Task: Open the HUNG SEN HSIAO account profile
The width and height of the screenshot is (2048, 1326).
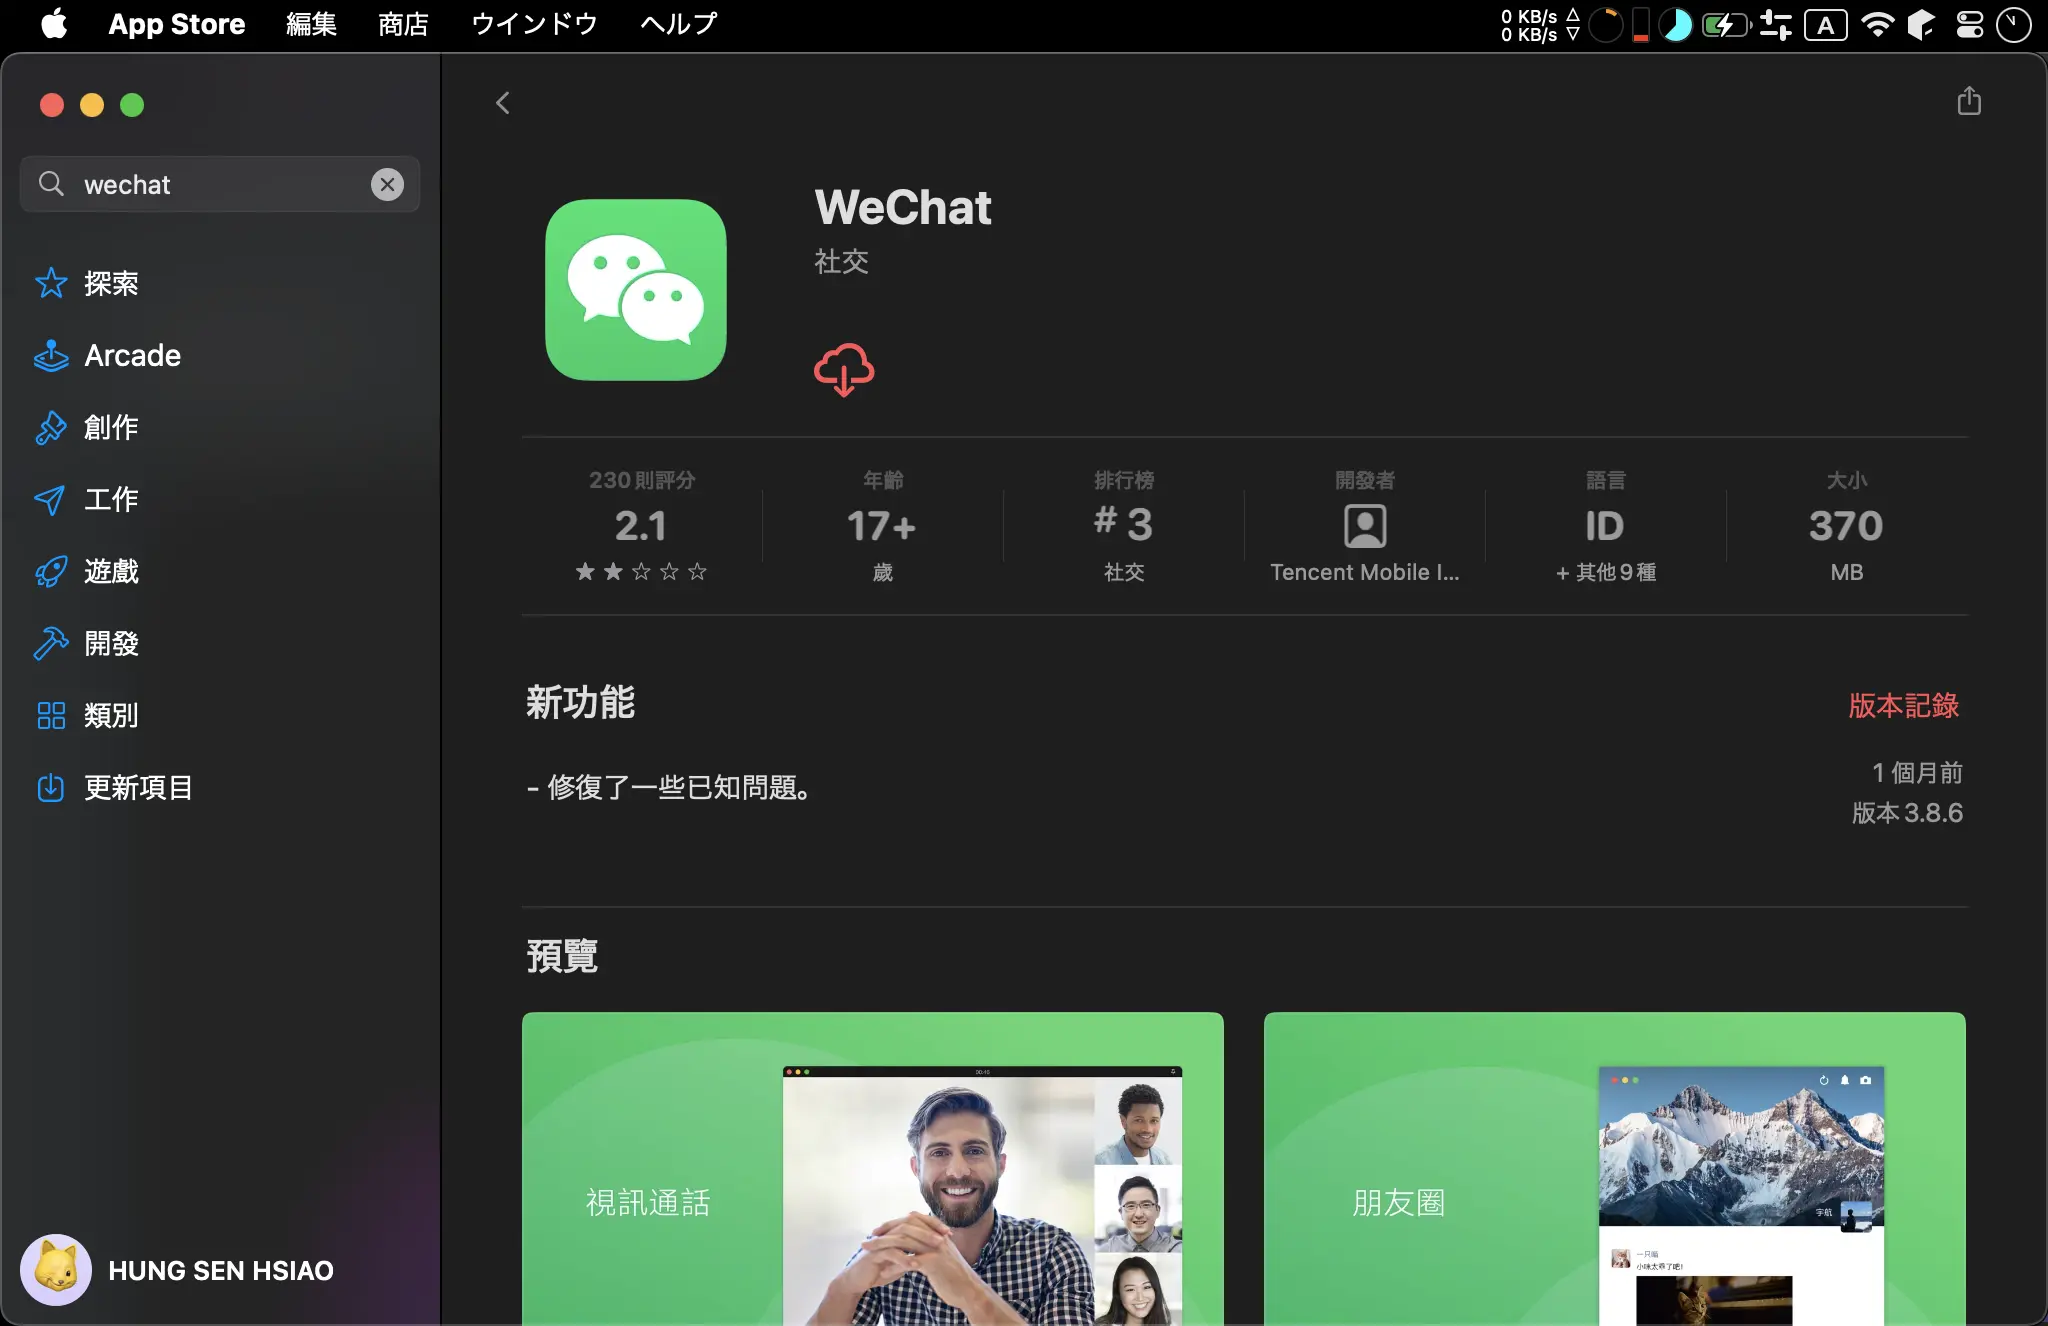Action: coord(178,1270)
